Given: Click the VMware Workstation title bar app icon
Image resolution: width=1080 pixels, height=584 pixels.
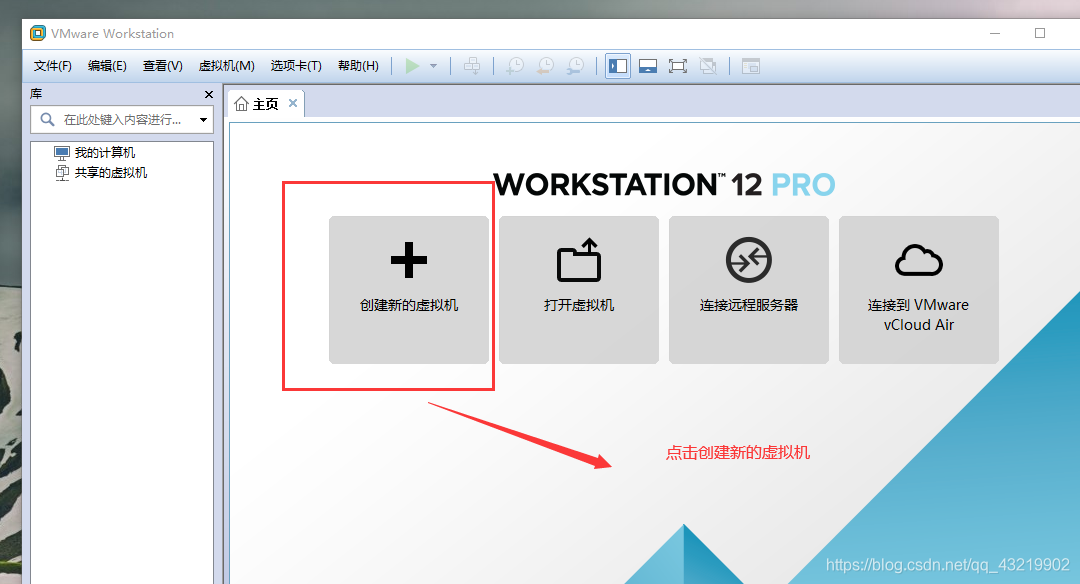Looking at the screenshot, I should [37, 33].
